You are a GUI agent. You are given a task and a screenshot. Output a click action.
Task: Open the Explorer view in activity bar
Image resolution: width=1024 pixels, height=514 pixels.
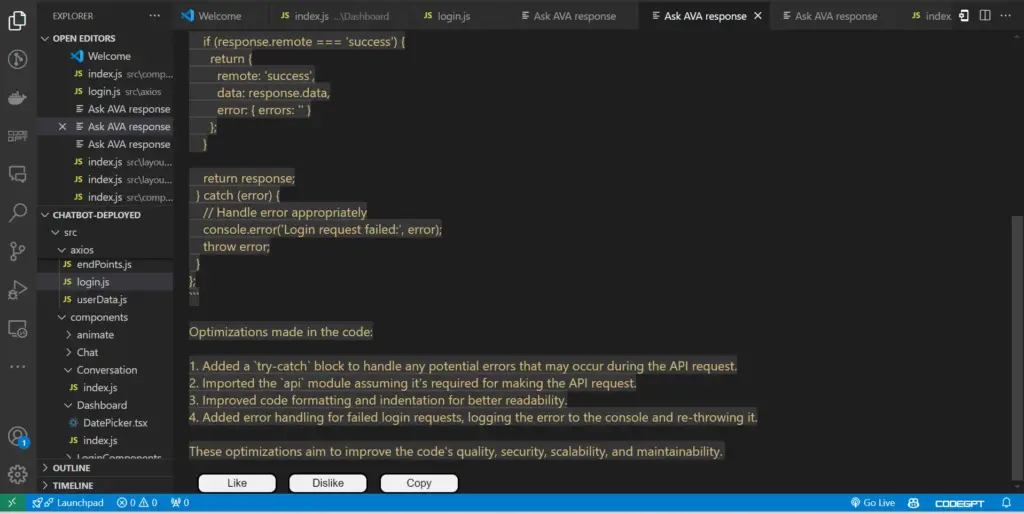(x=18, y=20)
